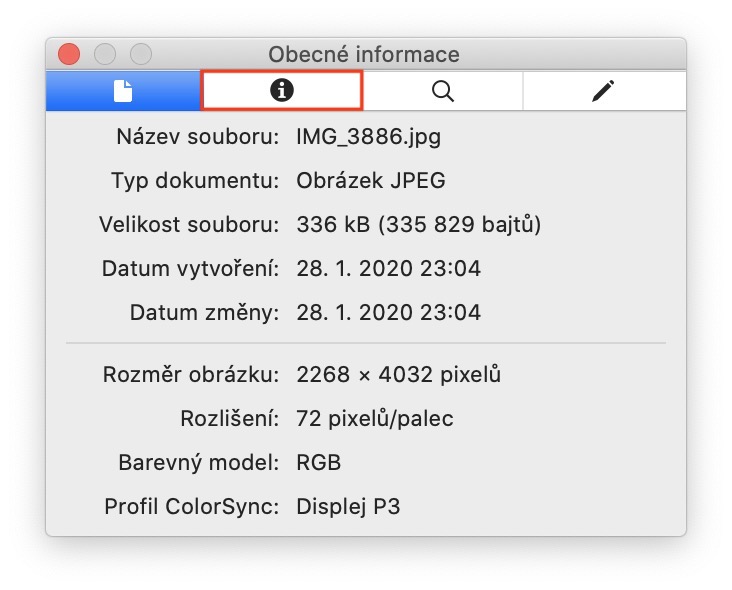
Task: Click the window title Obecné informace
Action: pyautogui.click(x=364, y=55)
